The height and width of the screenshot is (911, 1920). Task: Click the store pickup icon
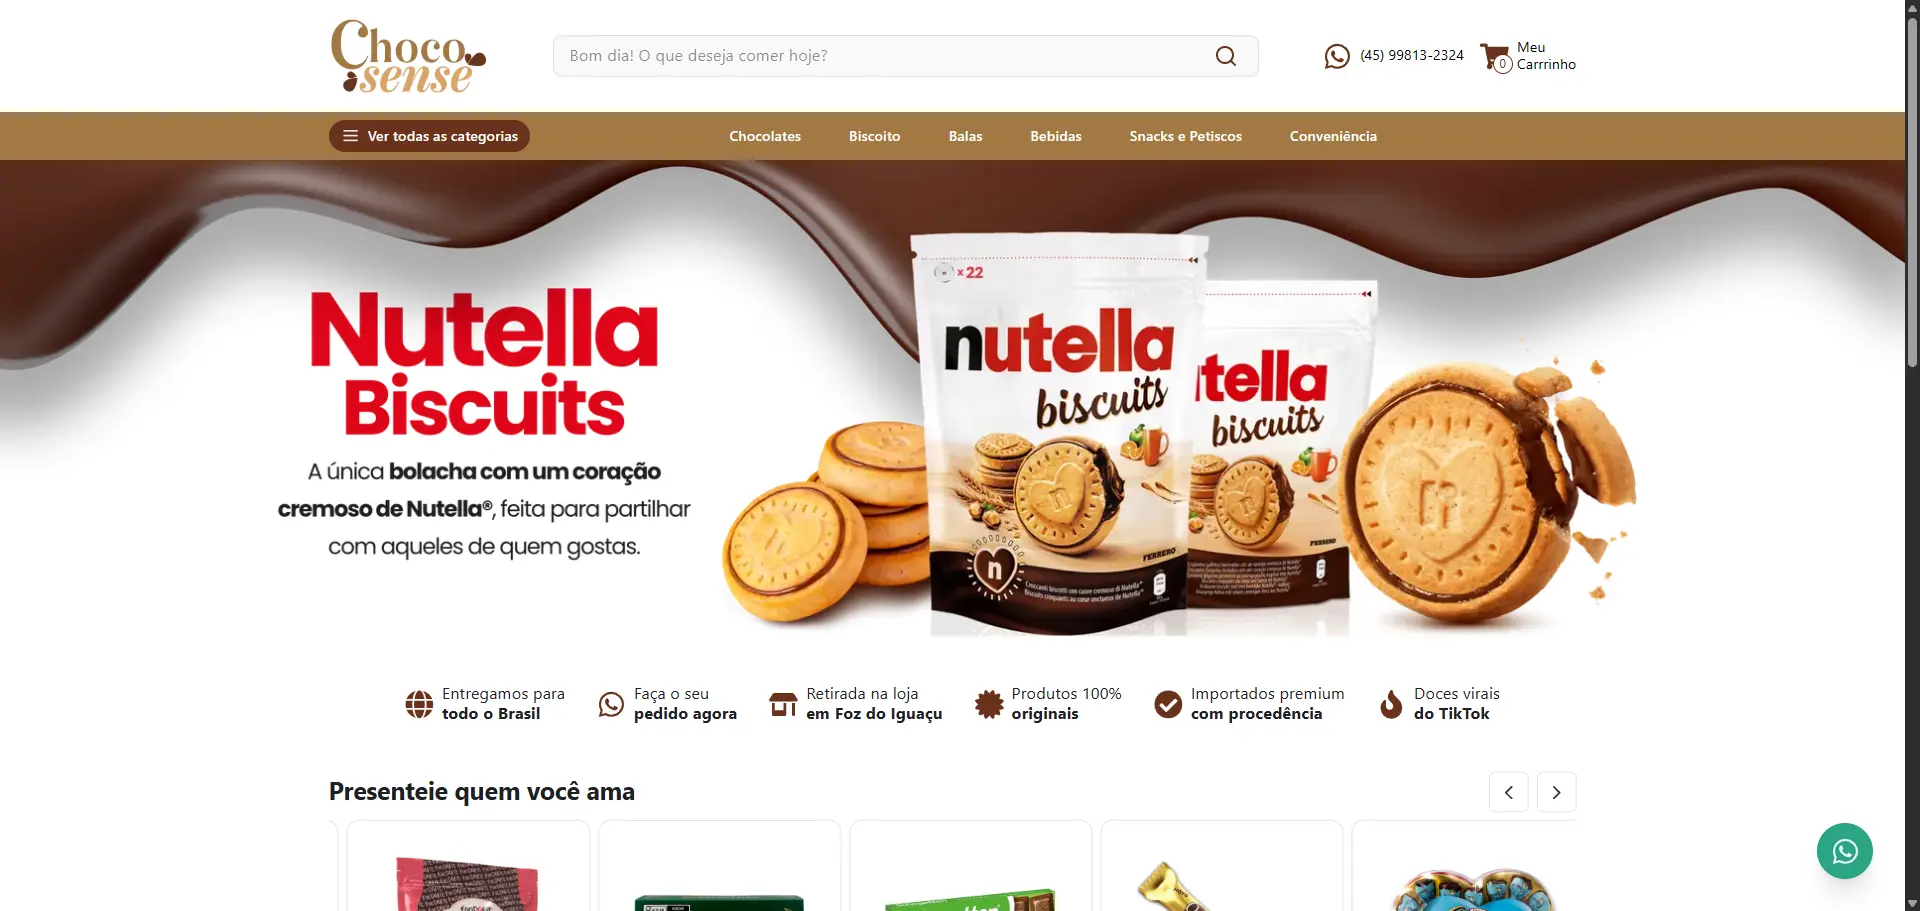783,704
